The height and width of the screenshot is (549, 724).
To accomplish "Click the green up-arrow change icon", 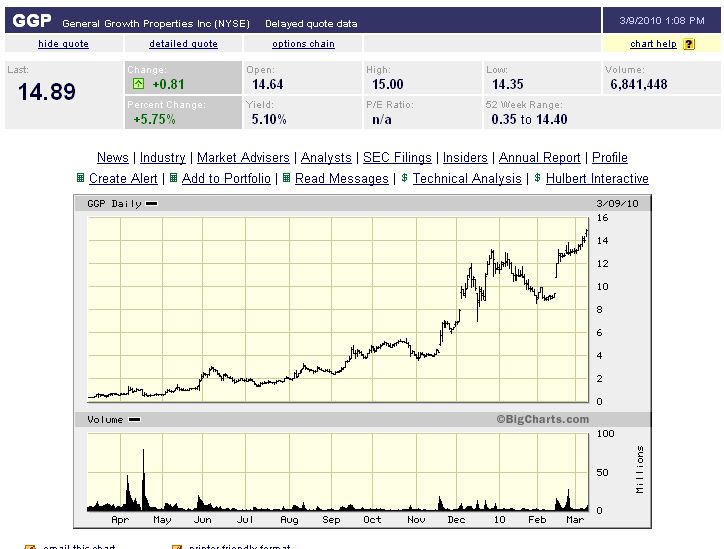I will (x=139, y=84).
